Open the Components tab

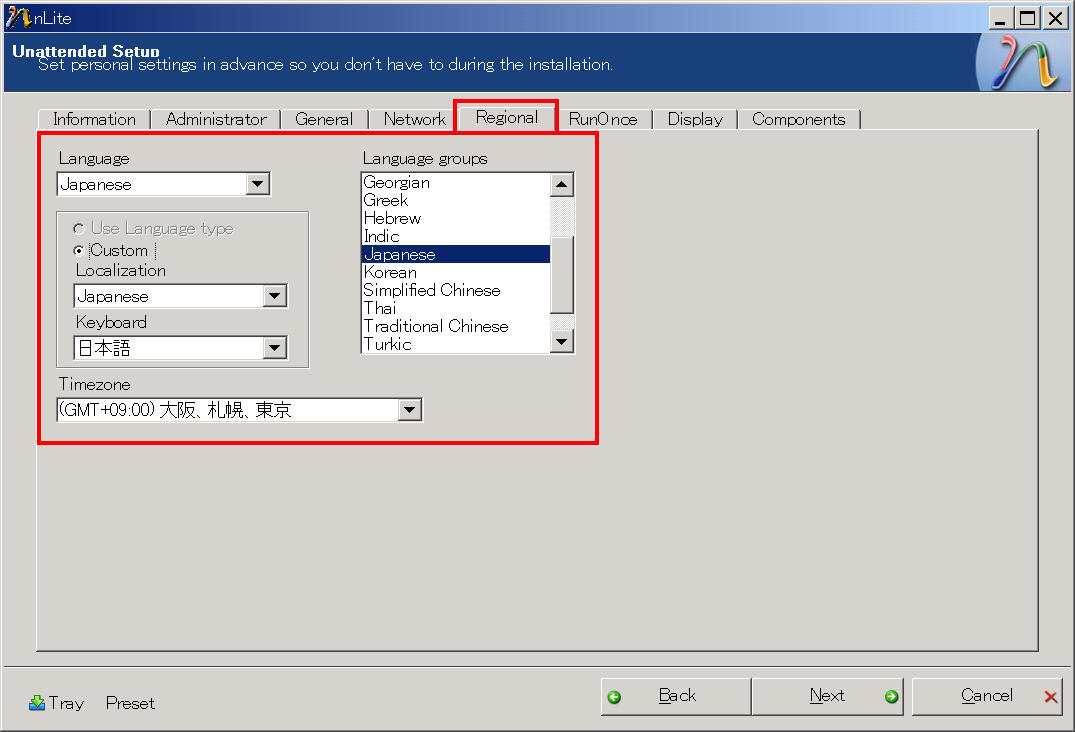click(x=799, y=118)
